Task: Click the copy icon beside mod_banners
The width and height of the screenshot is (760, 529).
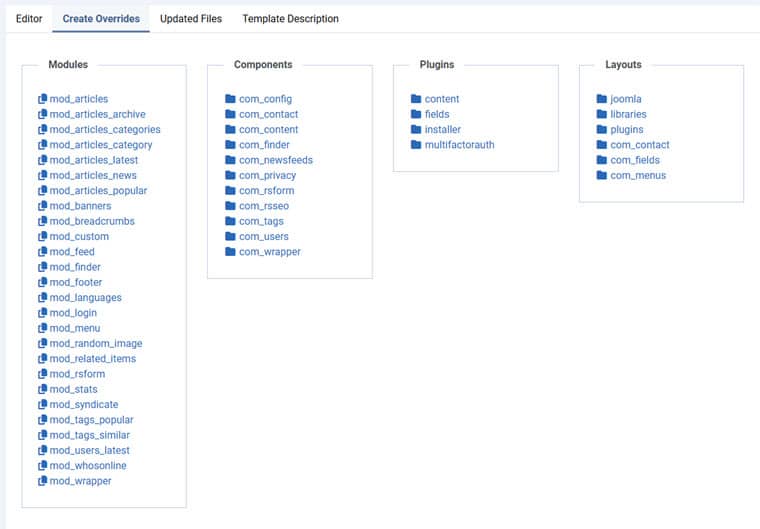Action: [43, 206]
